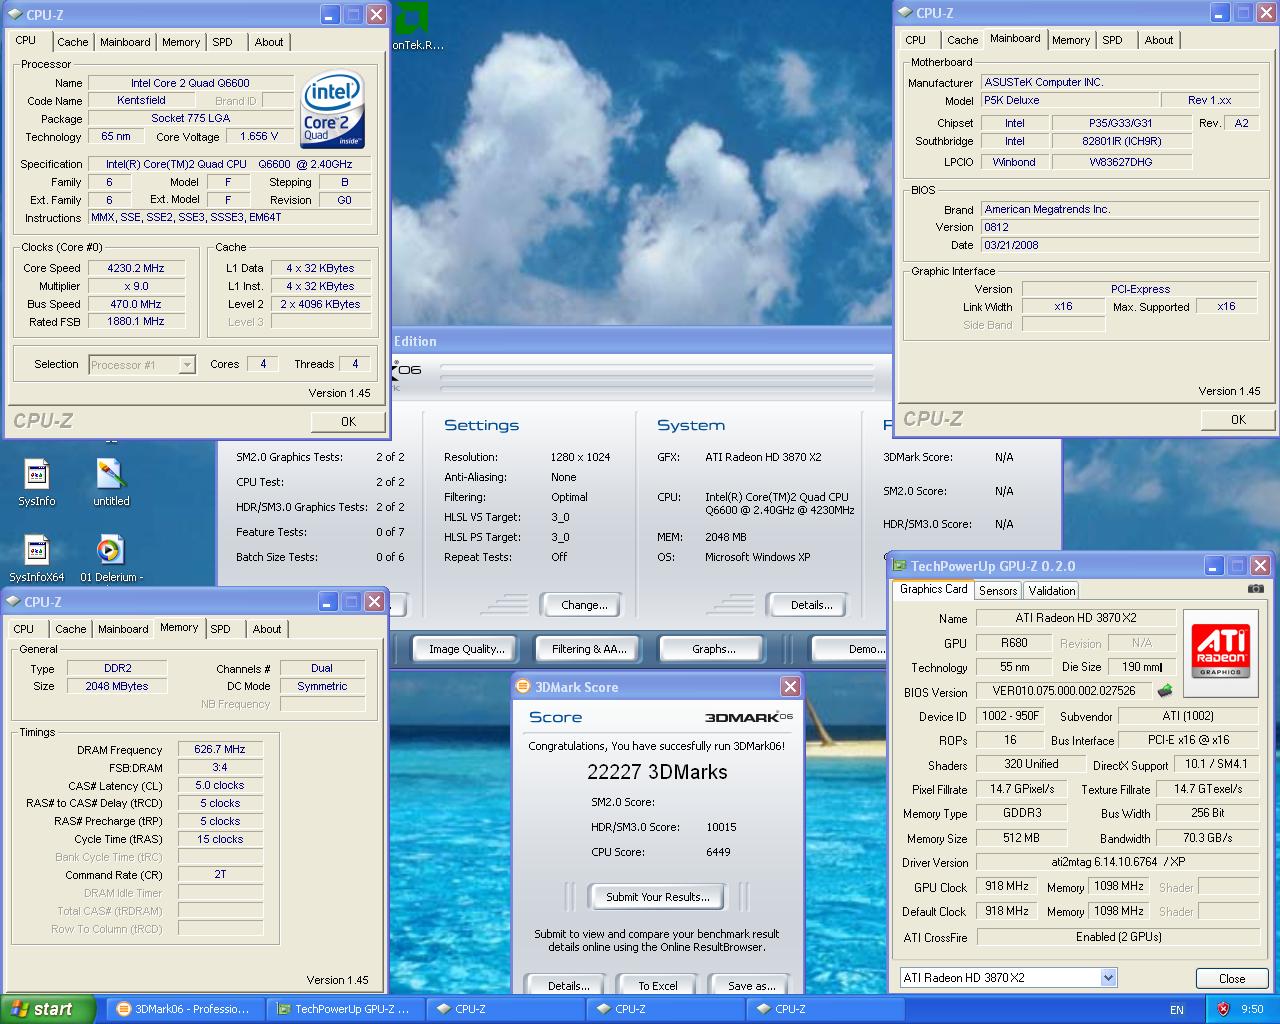Open Cache tab in CPU-Z memory timings window
Viewport: 1280px width, 1024px height.
point(71,629)
